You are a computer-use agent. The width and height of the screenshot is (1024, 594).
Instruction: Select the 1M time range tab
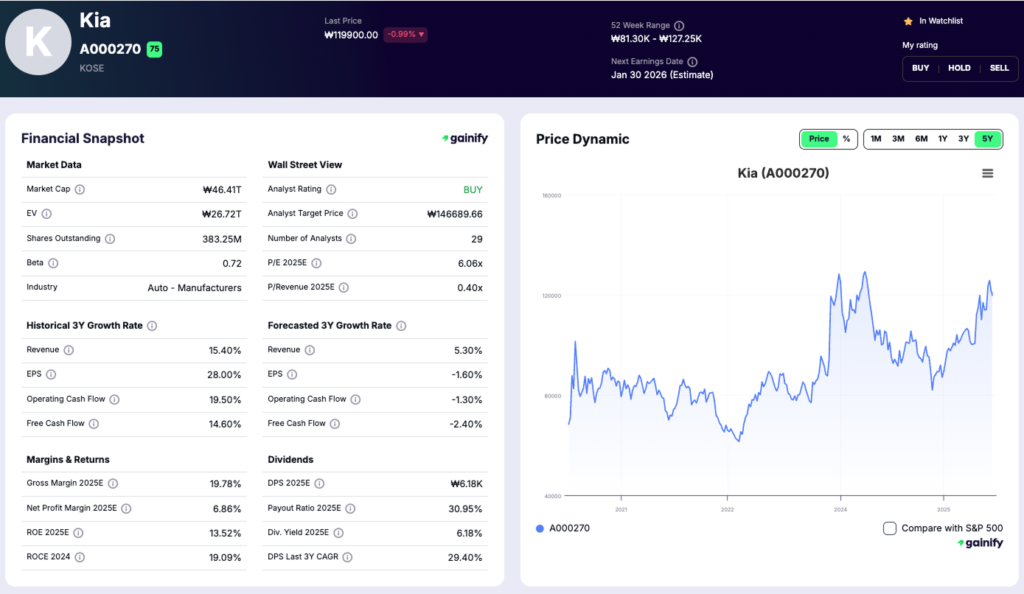tap(875, 139)
